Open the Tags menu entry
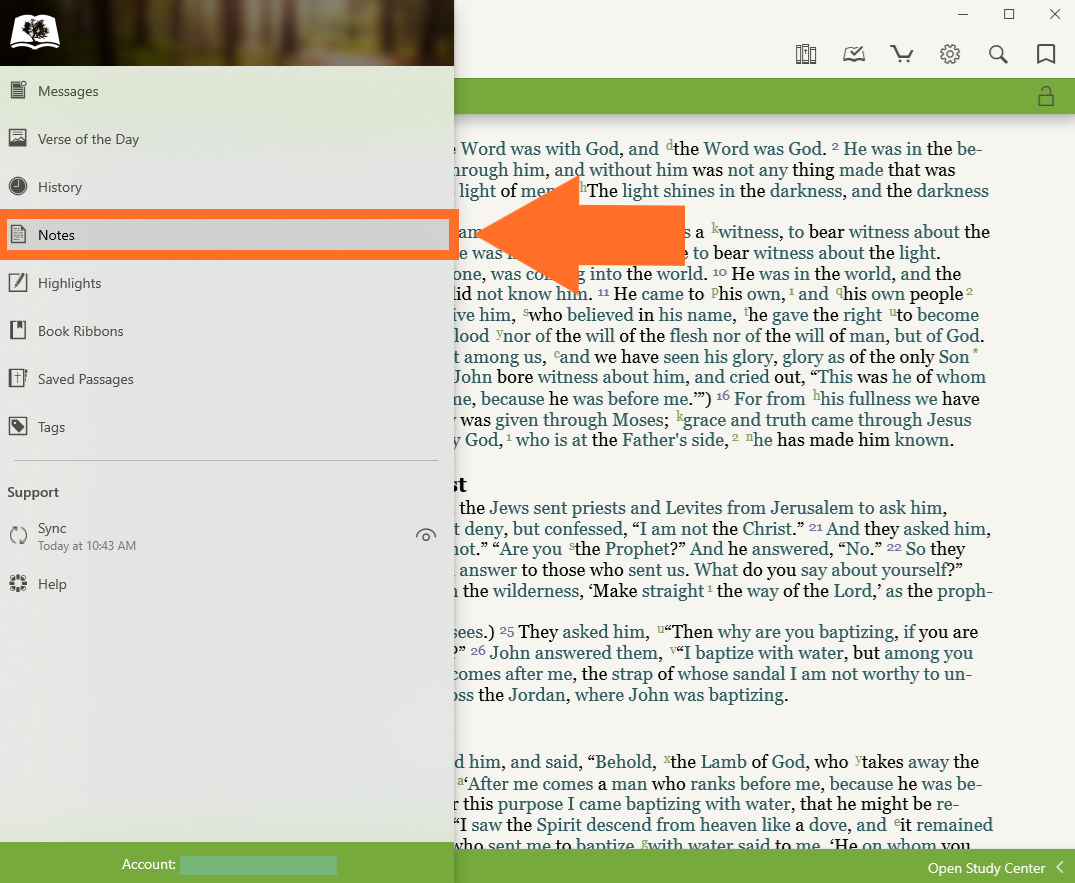The width and height of the screenshot is (1075, 883). [x=51, y=427]
